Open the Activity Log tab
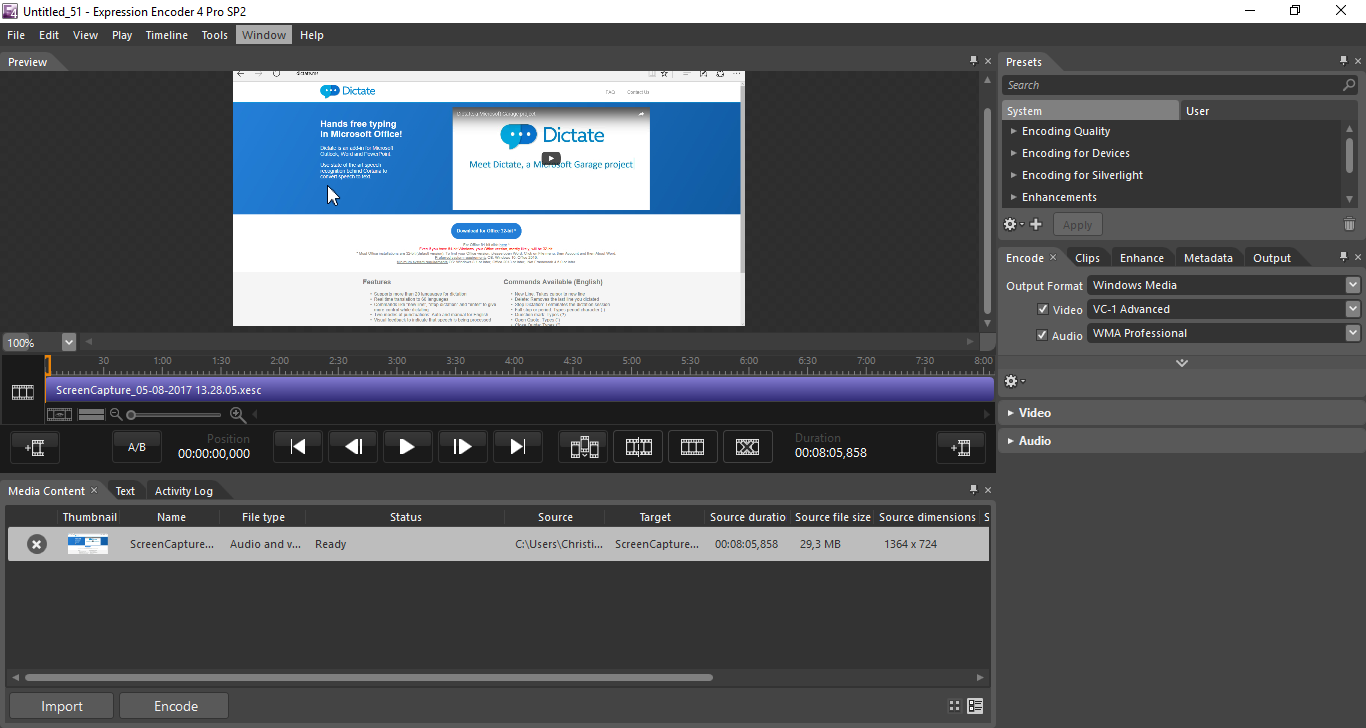Screen dimensions: 1366x728 183,491
